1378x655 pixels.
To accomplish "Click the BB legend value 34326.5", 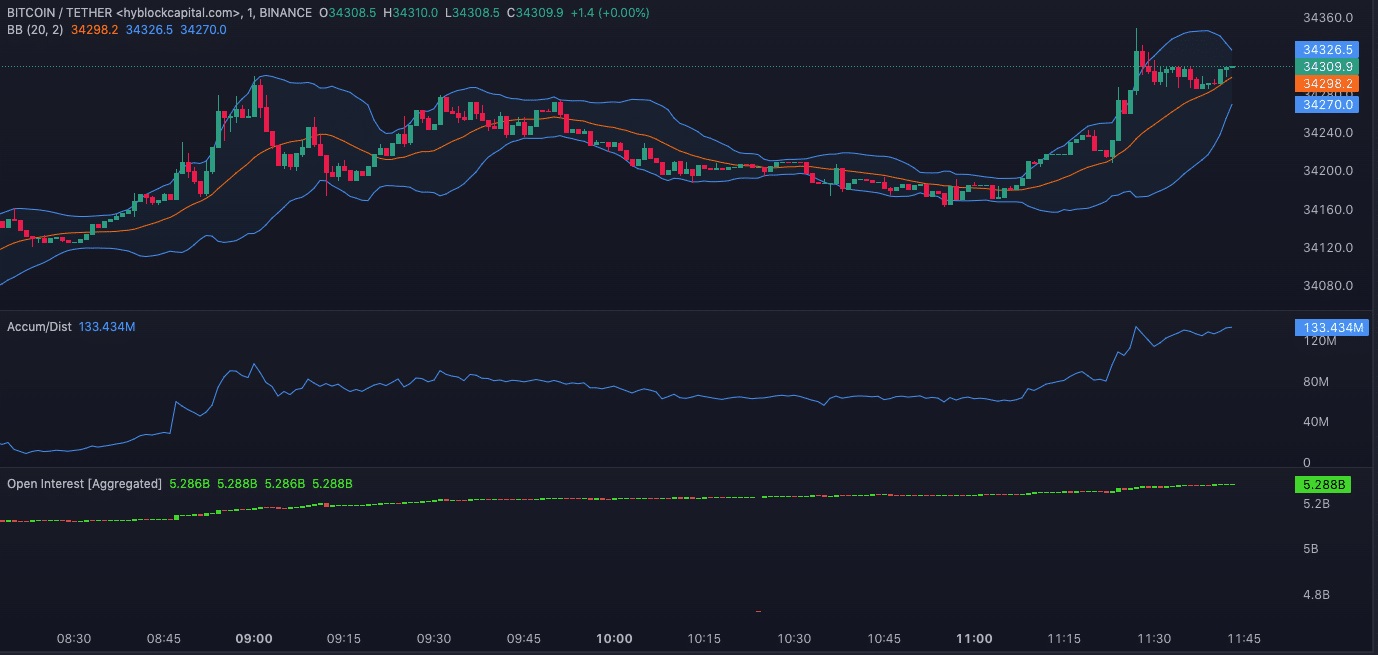I will (x=149, y=30).
